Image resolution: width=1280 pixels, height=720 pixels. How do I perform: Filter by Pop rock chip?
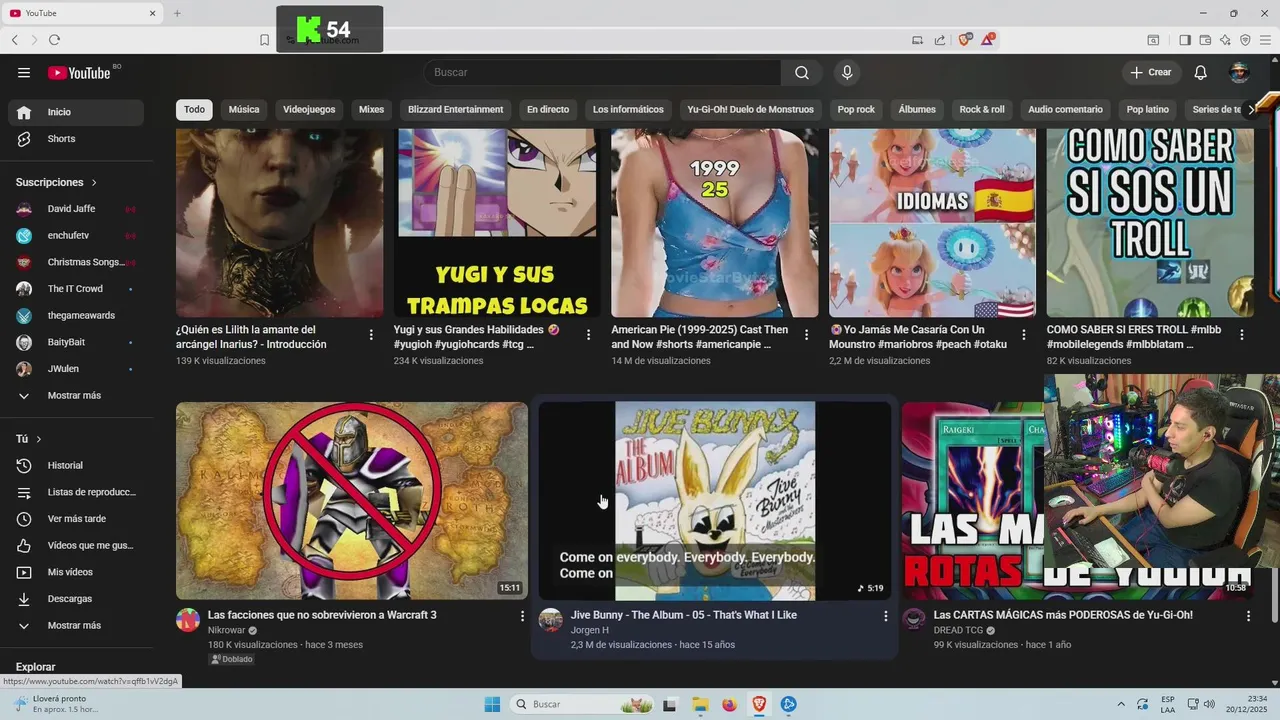(x=856, y=110)
